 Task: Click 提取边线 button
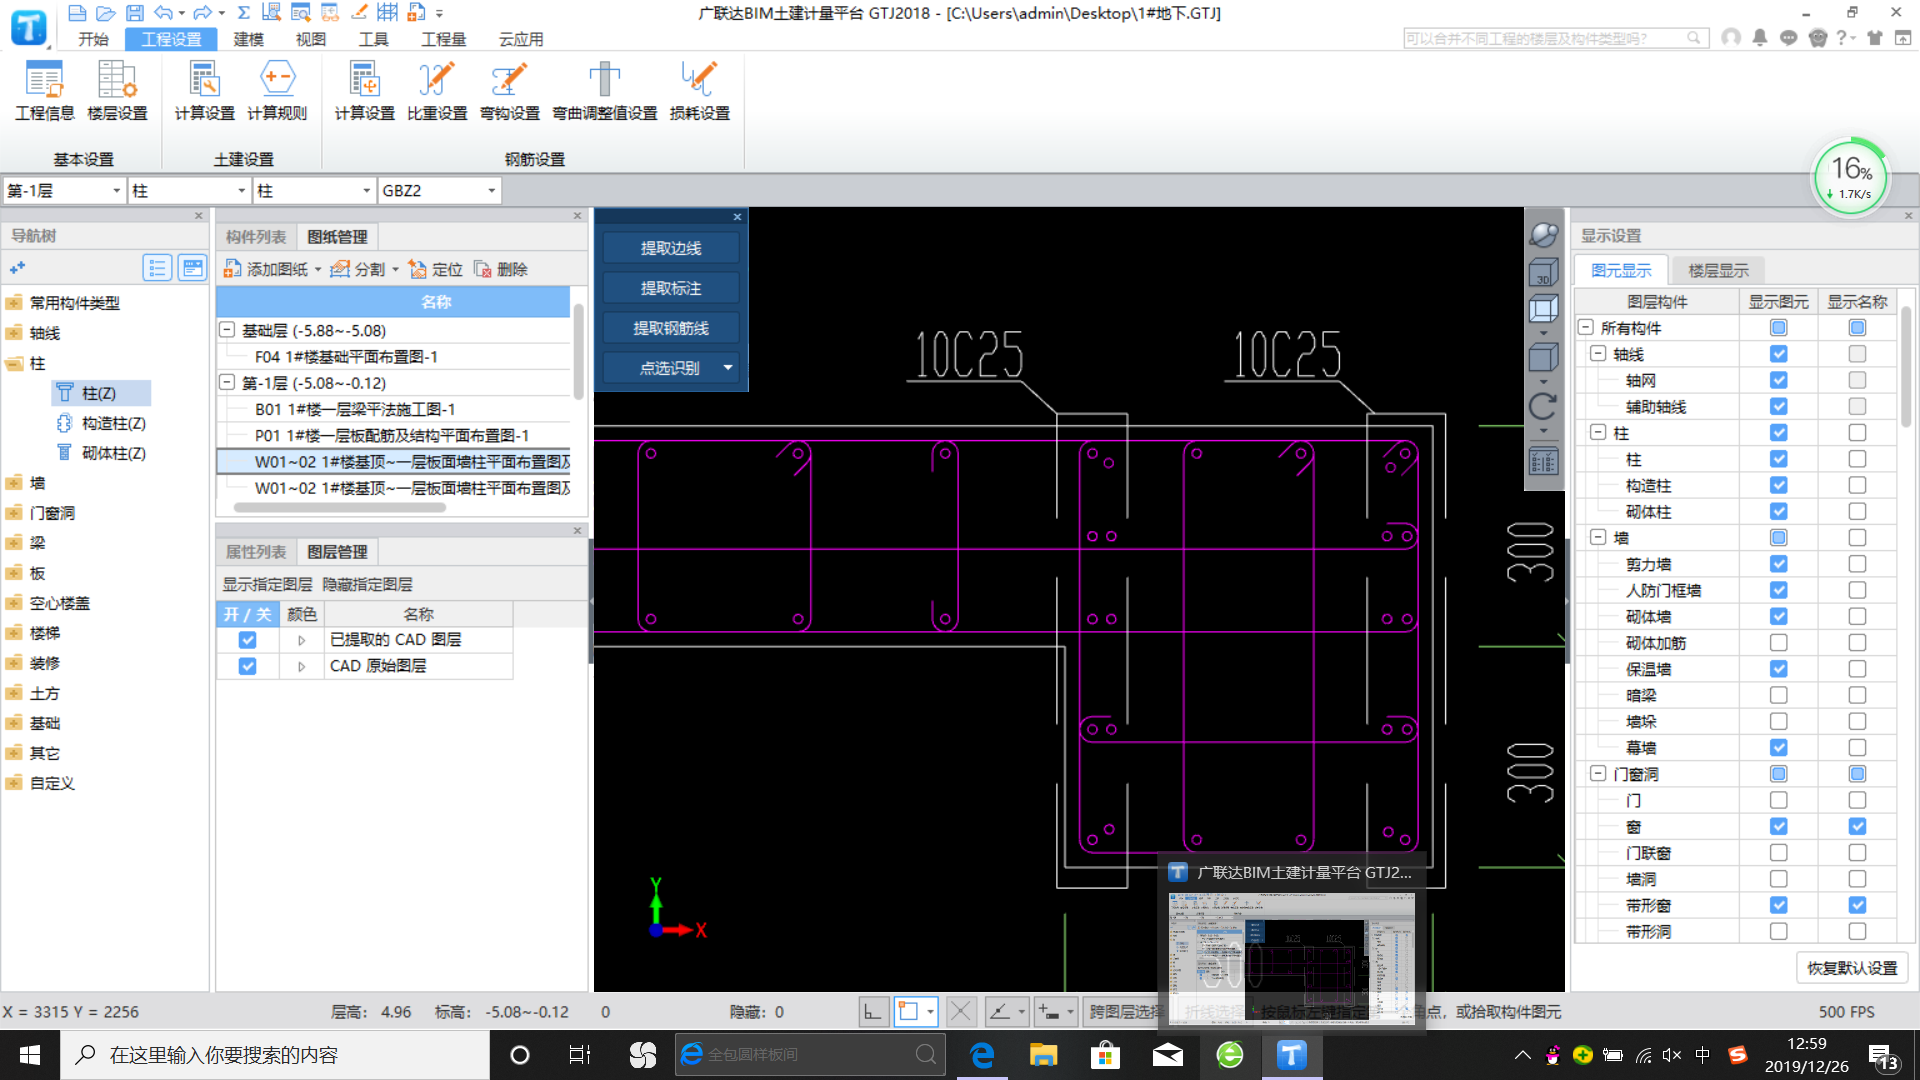[x=671, y=248]
